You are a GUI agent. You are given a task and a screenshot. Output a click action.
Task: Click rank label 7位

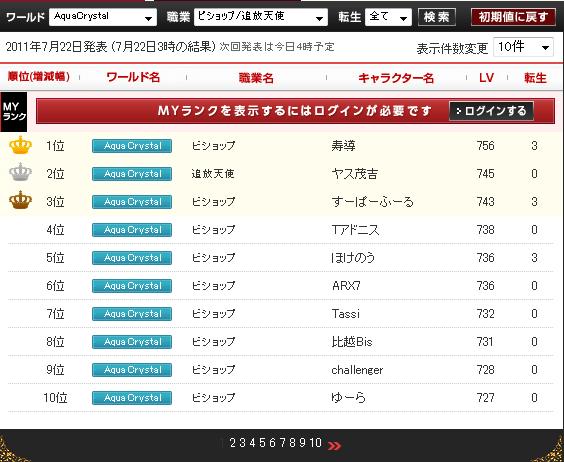55,314
